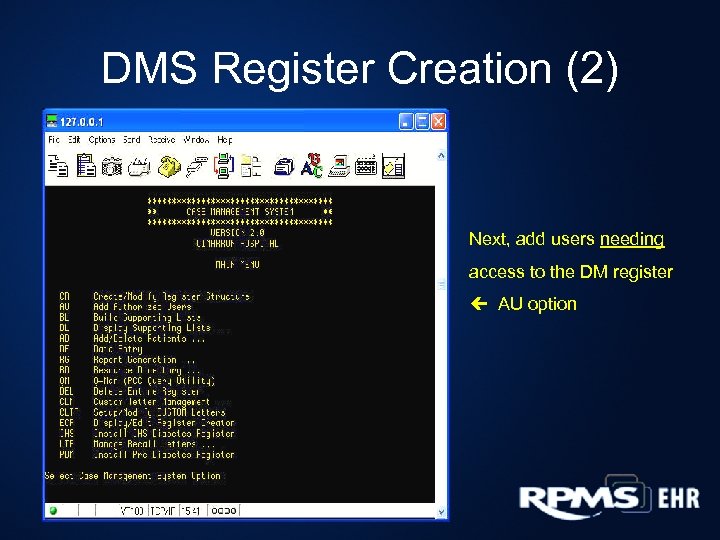This screenshot has height=540, width=720.
Task: Click the computer terminal settings icon
Action: 339,166
